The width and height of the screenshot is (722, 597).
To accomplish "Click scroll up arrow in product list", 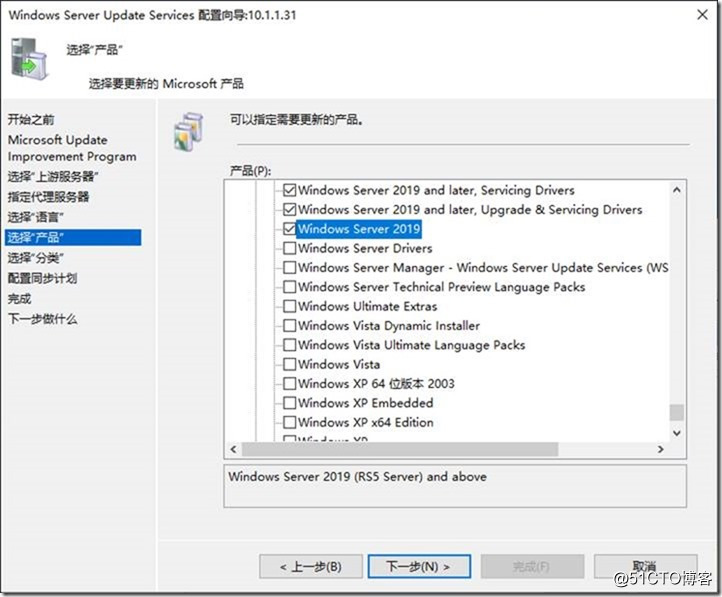I will point(676,190).
